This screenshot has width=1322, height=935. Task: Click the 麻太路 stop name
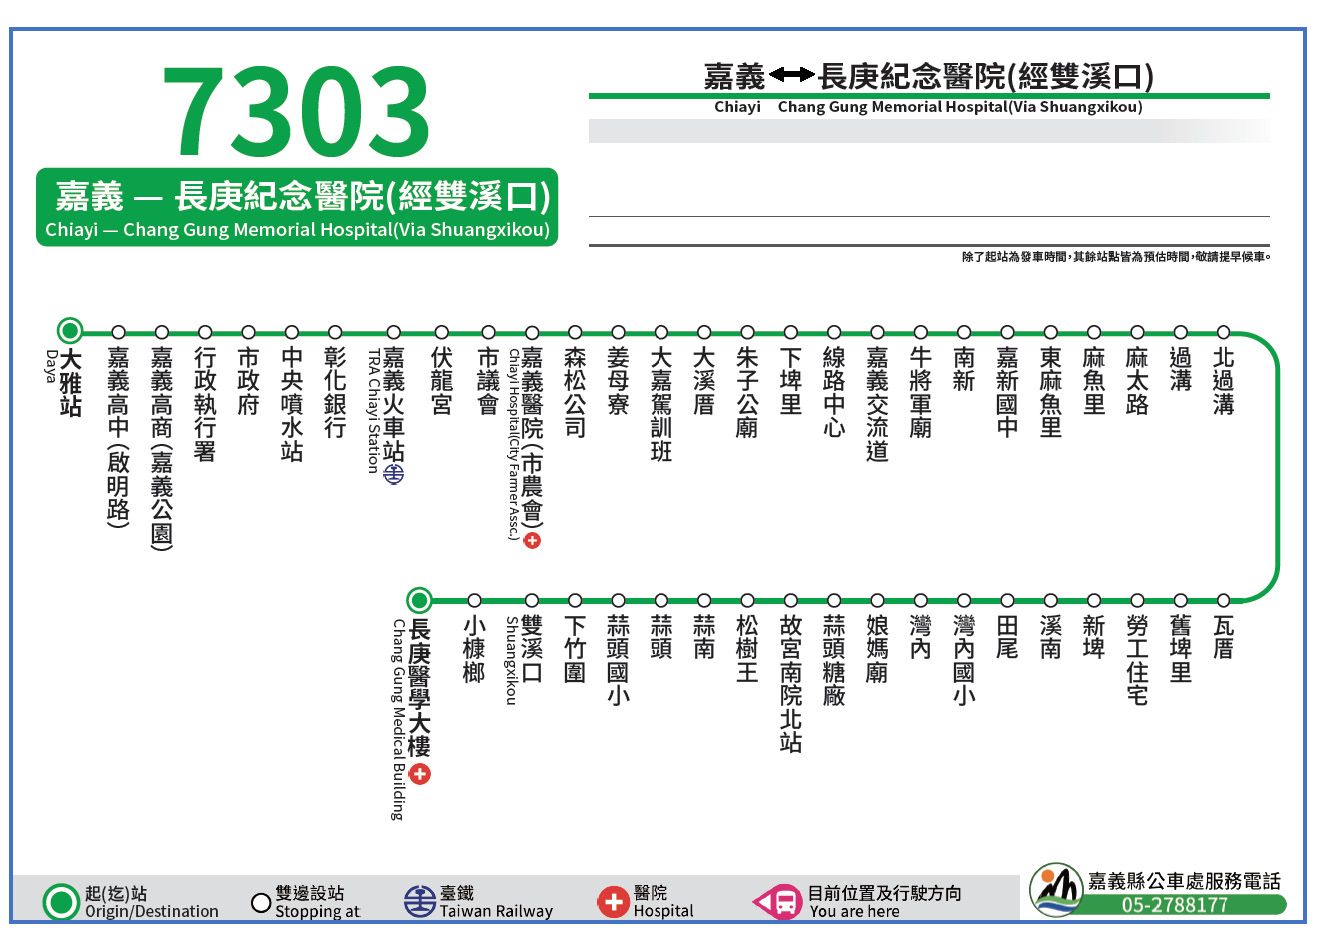click(x=1137, y=382)
